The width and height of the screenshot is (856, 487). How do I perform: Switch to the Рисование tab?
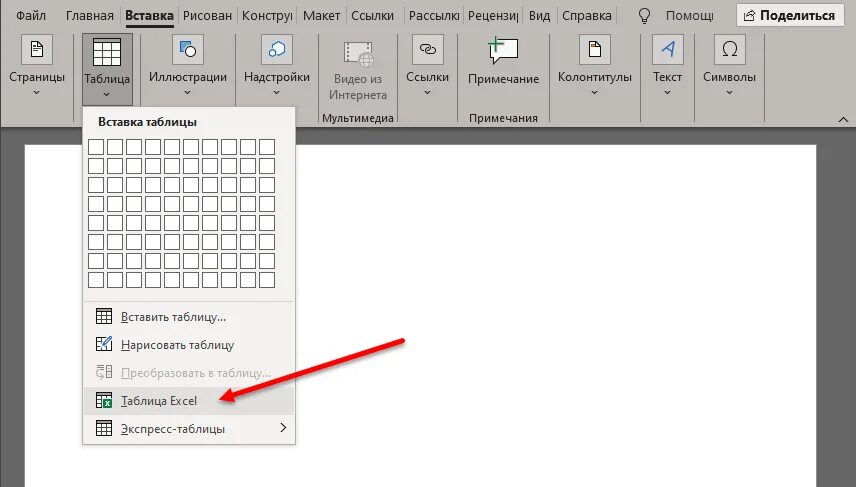207,15
